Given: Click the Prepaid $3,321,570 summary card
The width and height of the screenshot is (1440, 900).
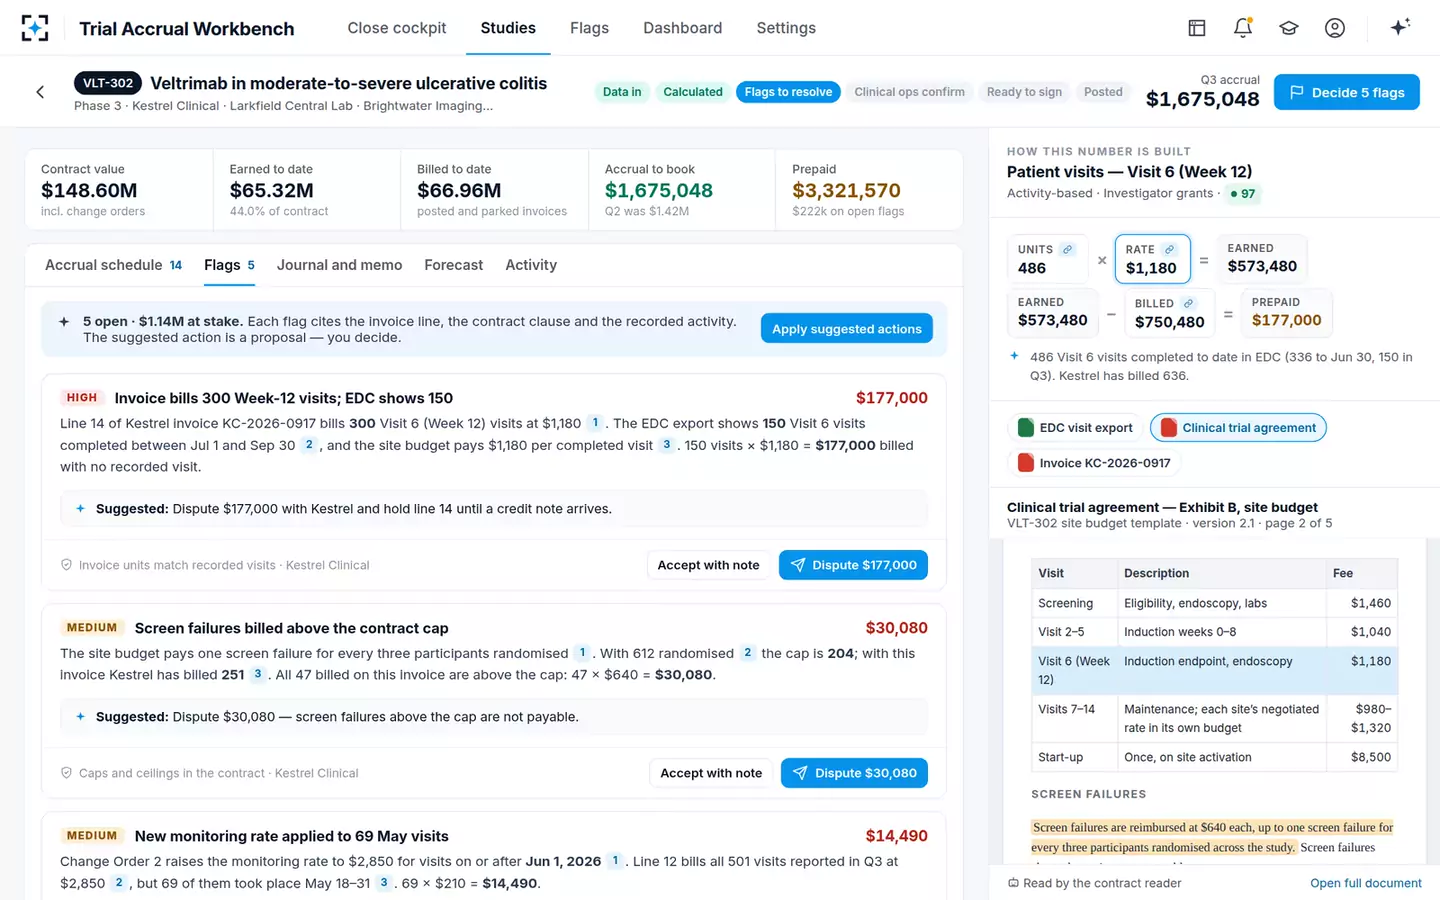Looking at the screenshot, I should point(869,190).
